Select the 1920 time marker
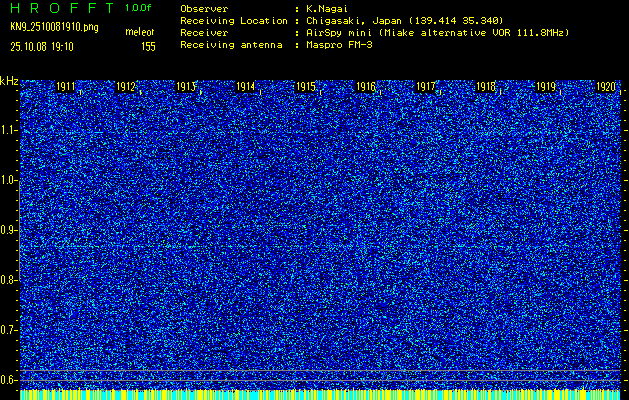Image resolution: width=629 pixels, height=400 pixels. click(606, 88)
